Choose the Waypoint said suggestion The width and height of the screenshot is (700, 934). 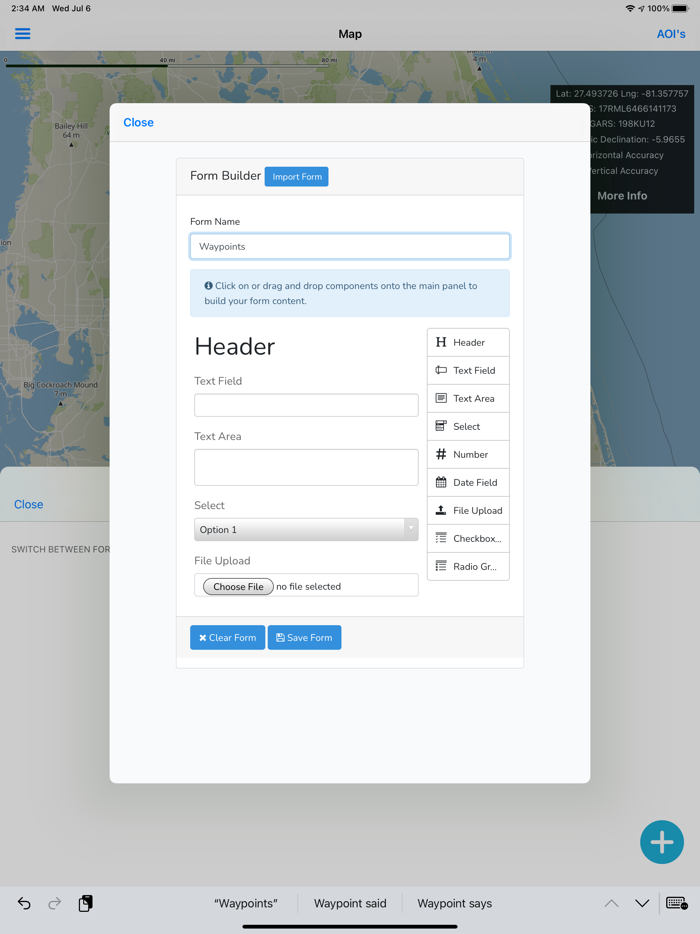(x=350, y=904)
